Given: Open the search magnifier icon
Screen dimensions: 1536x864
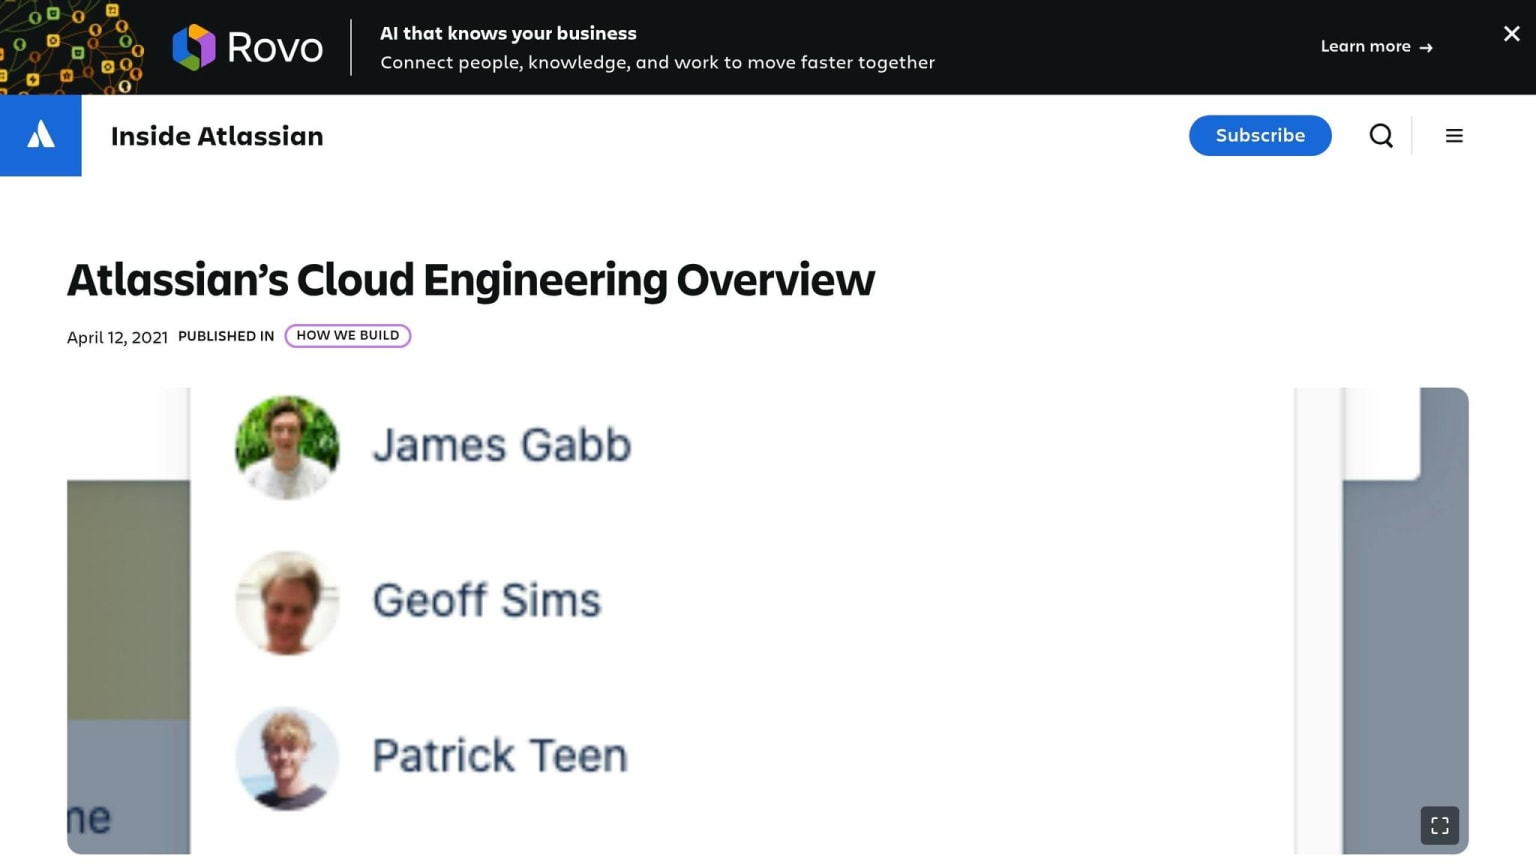Looking at the screenshot, I should click(1381, 135).
